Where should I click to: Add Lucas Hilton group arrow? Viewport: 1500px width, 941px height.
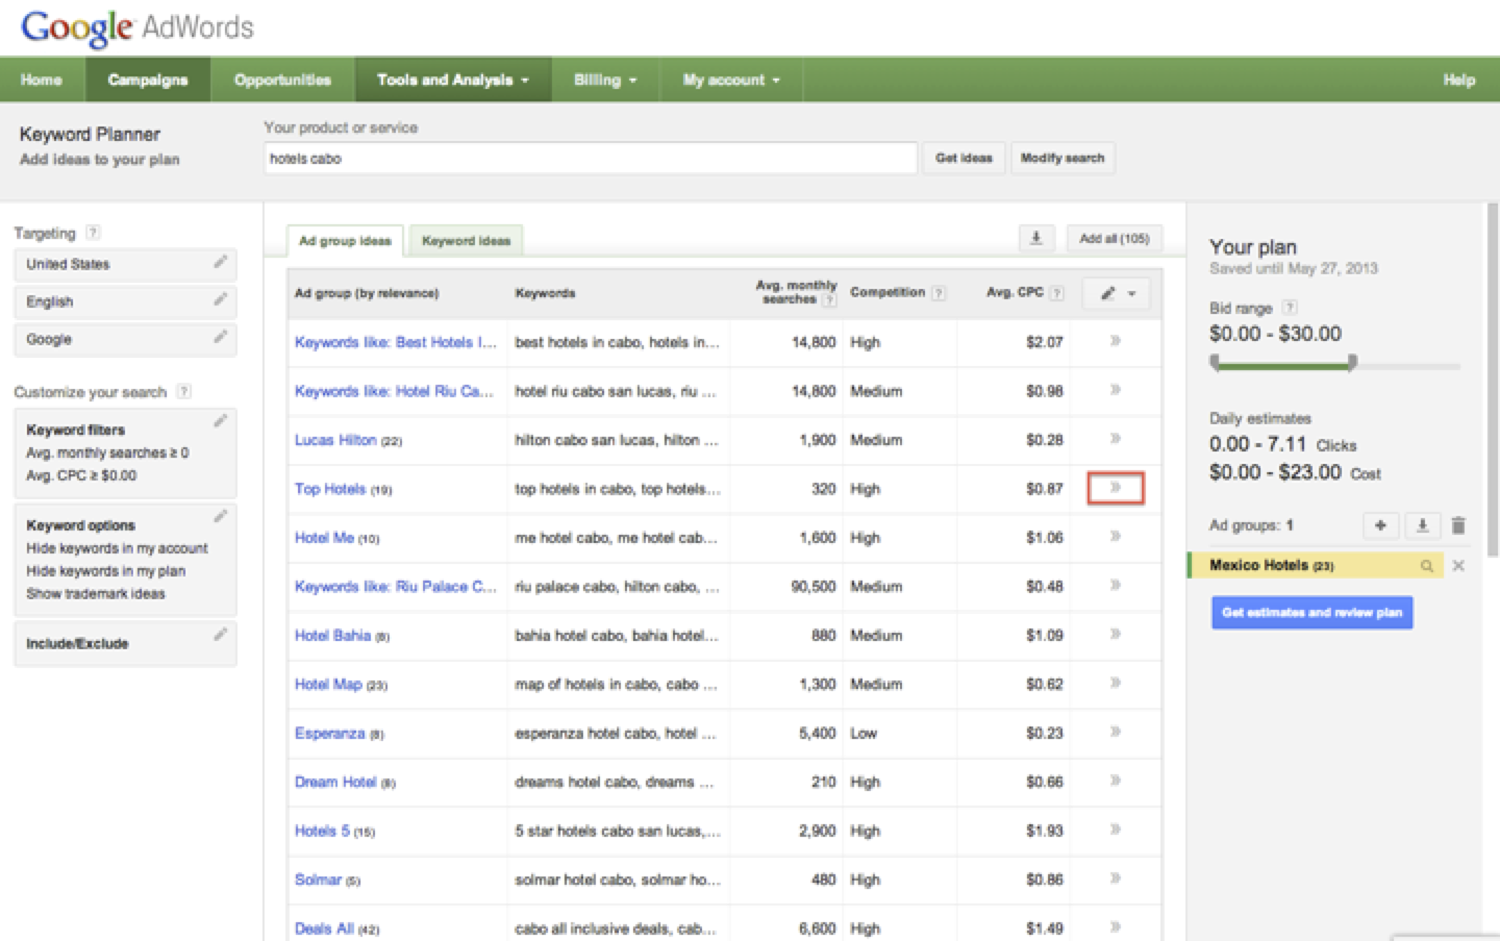coord(1115,439)
